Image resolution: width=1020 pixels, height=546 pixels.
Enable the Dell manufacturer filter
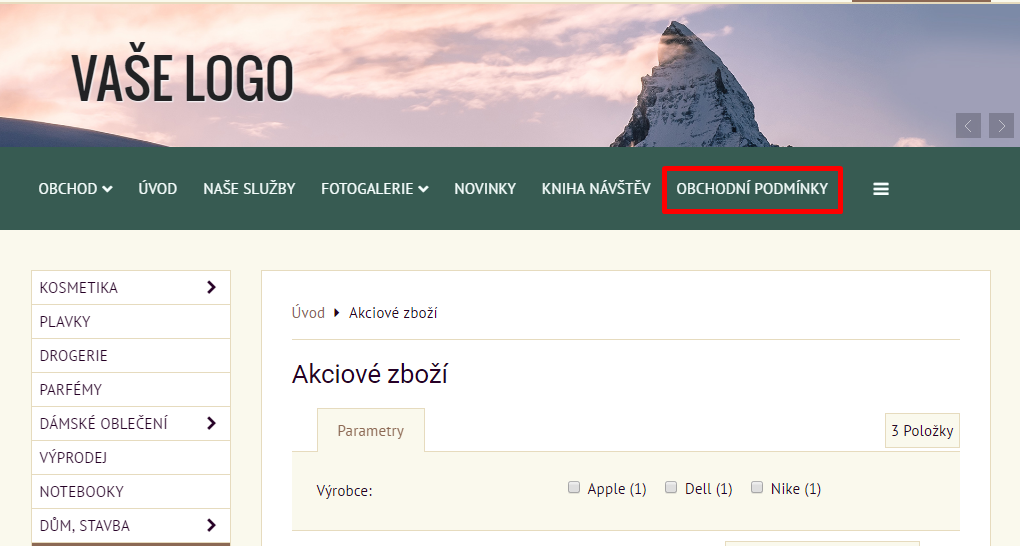coord(672,488)
